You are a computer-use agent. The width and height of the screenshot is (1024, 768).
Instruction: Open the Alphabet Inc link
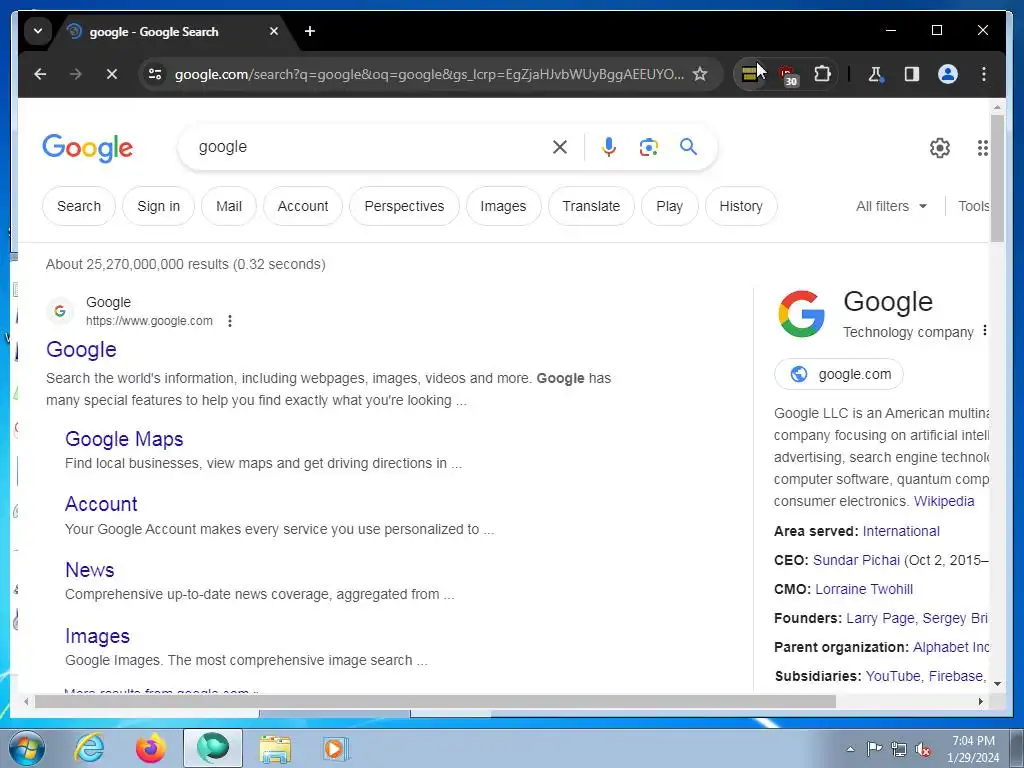pos(951,647)
